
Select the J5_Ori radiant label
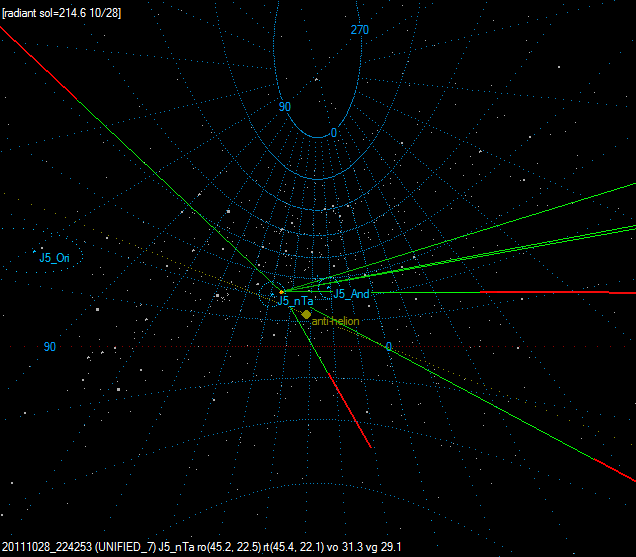[x=54, y=258]
